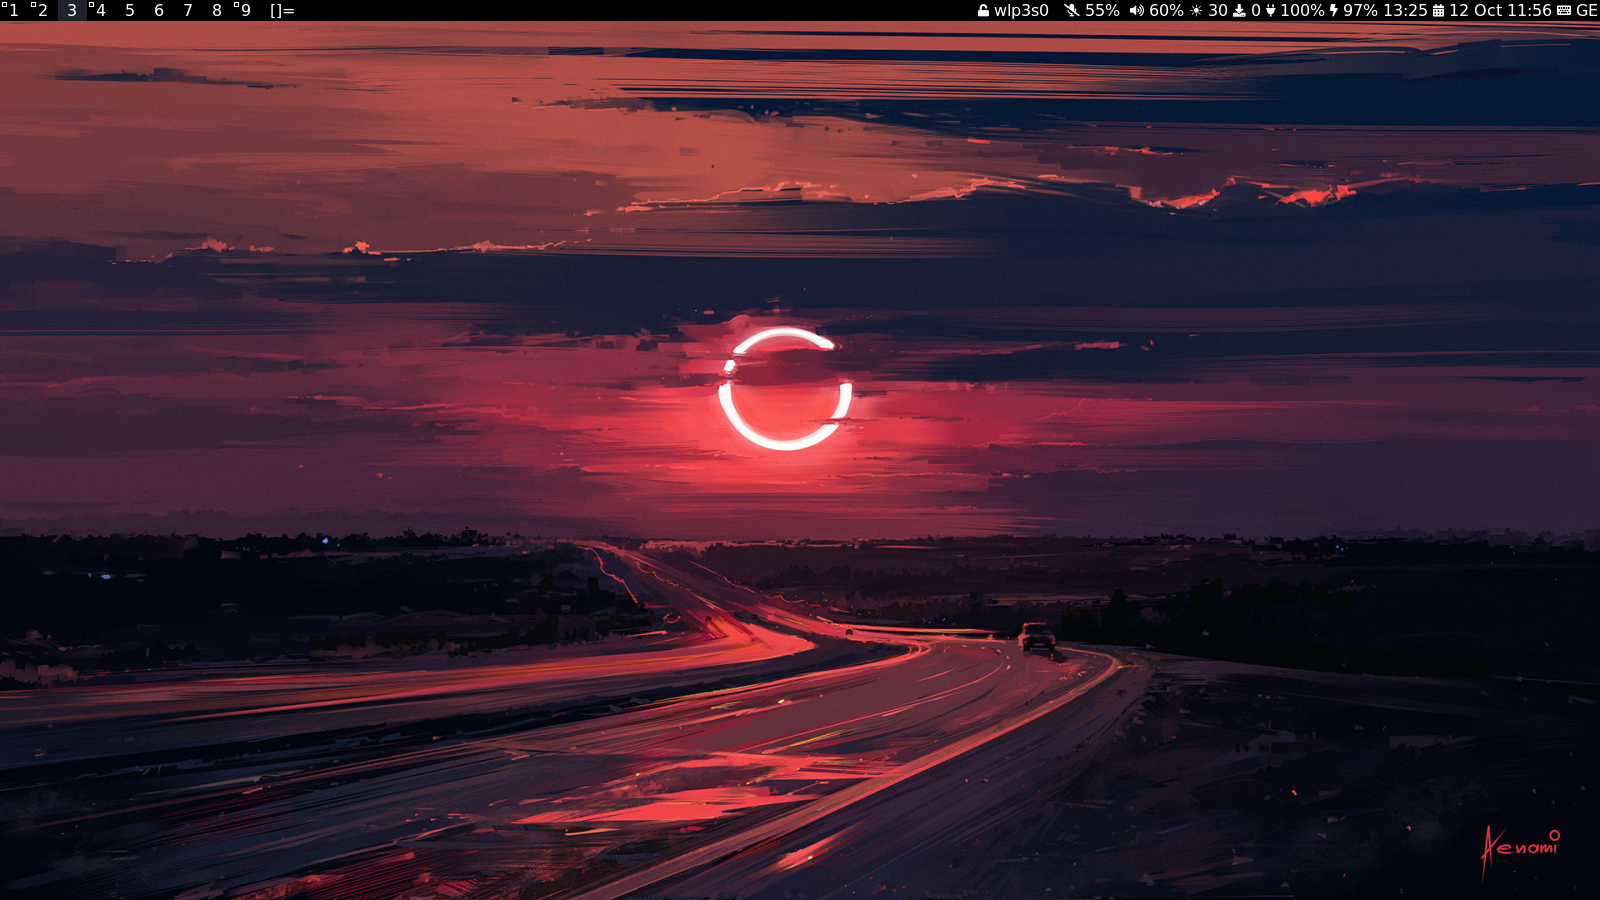Image resolution: width=1600 pixels, height=900 pixels.
Task: Switch to workspace tag 6
Action: point(158,10)
